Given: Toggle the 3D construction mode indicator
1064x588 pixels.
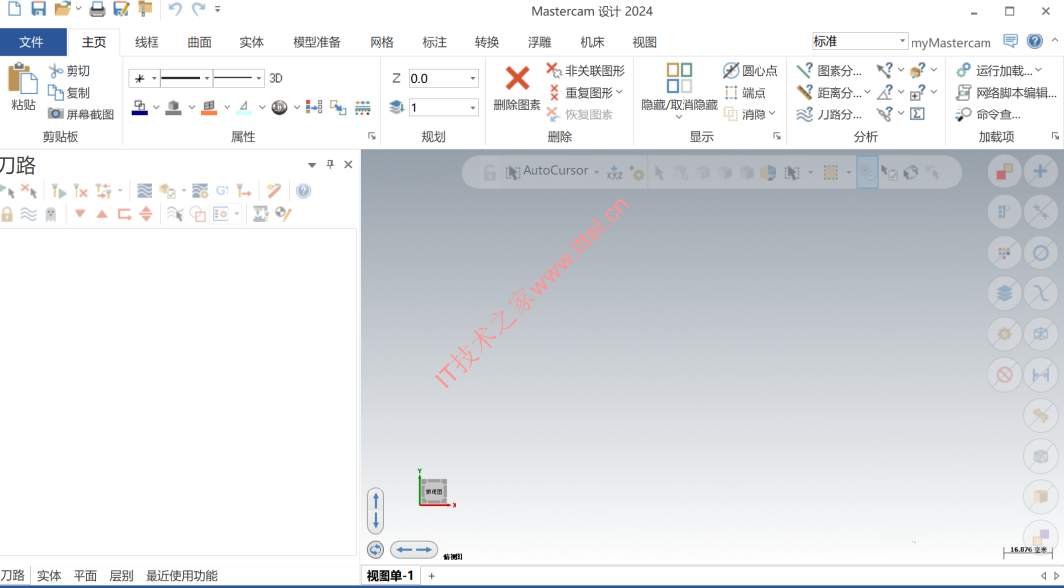Looking at the screenshot, I should [x=276, y=78].
